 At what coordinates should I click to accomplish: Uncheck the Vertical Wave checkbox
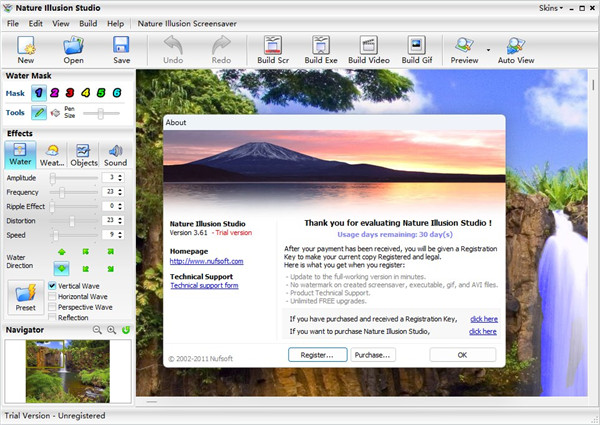(52, 286)
